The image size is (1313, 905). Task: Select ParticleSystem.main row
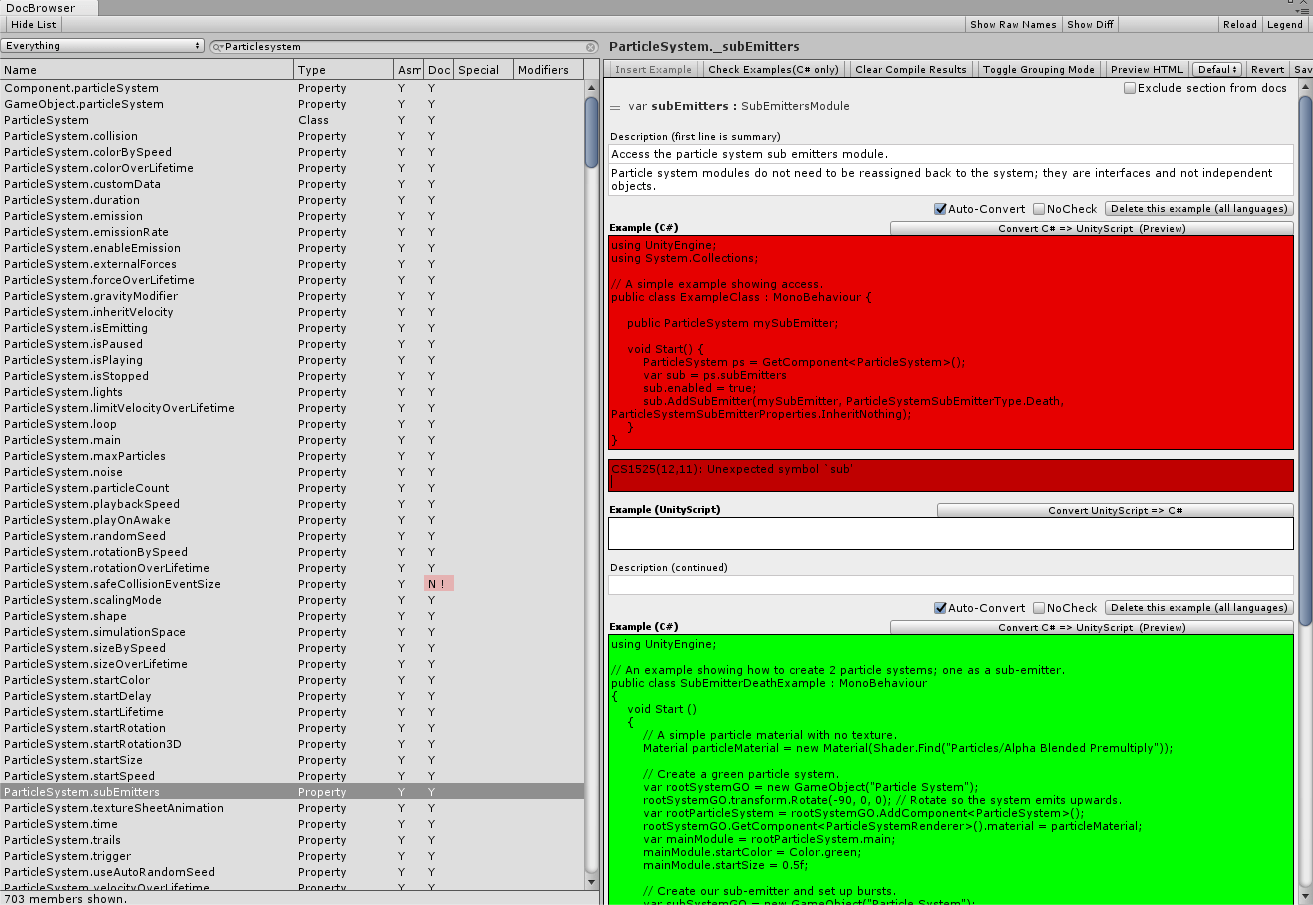point(292,440)
